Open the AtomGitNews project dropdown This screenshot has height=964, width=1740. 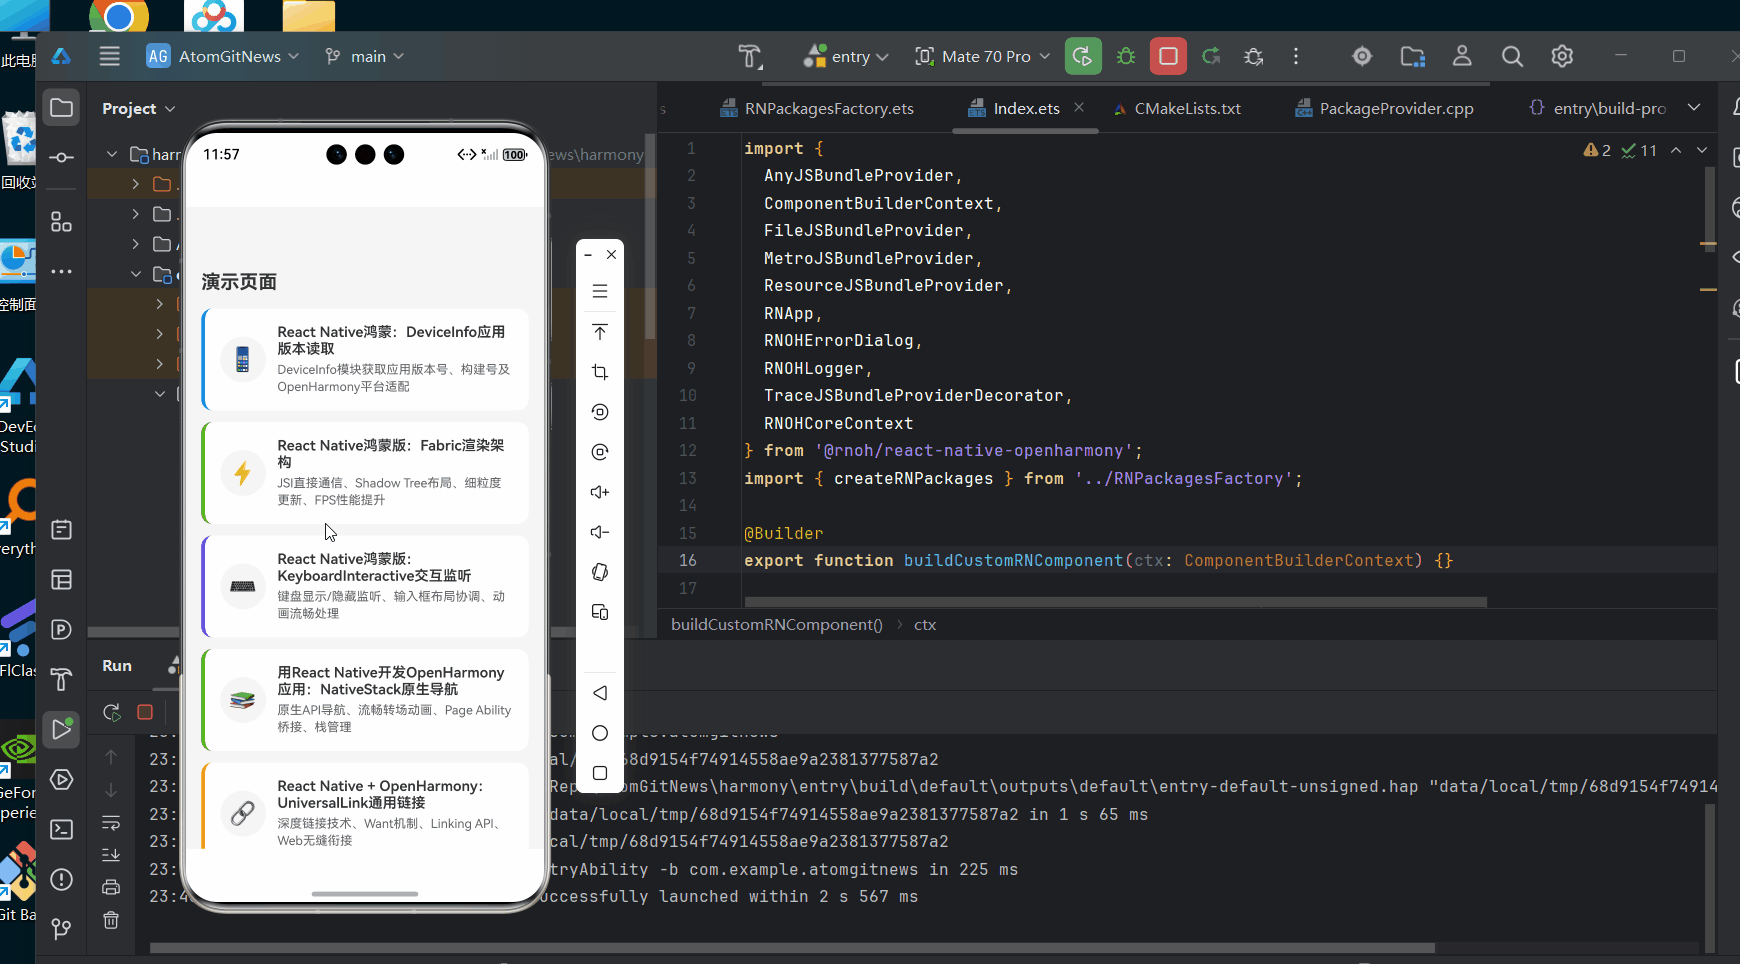pyautogui.click(x=223, y=57)
